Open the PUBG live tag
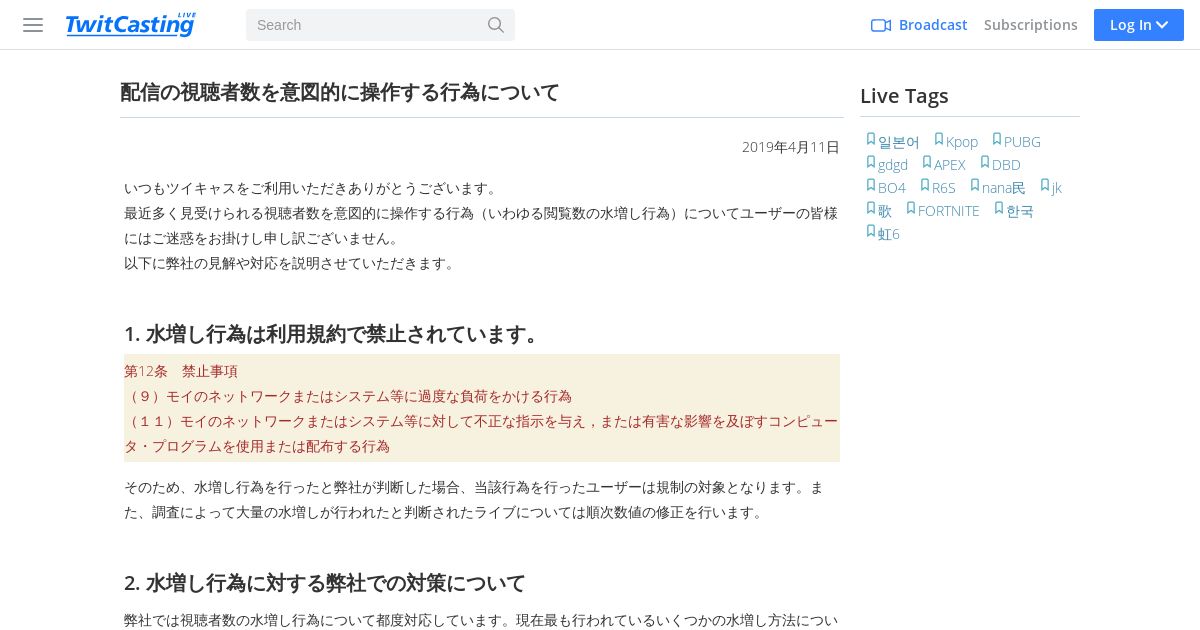This screenshot has width=1200, height=630. [x=1022, y=142]
